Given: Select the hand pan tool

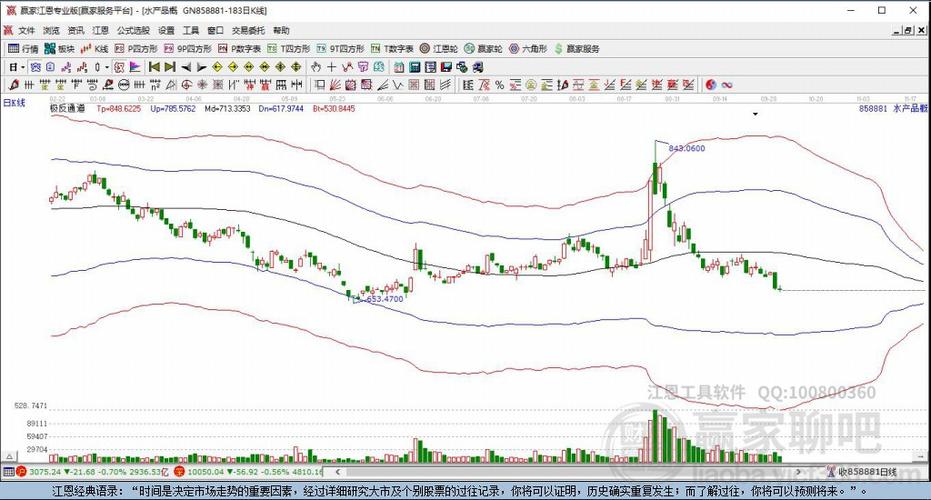Looking at the screenshot, I should (316, 67).
